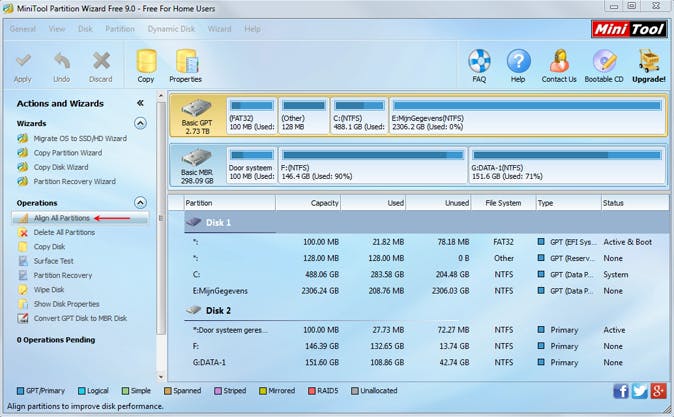Click the Show Disk Properties icon
Viewport: 674px width, 417px height.
click(23, 304)
